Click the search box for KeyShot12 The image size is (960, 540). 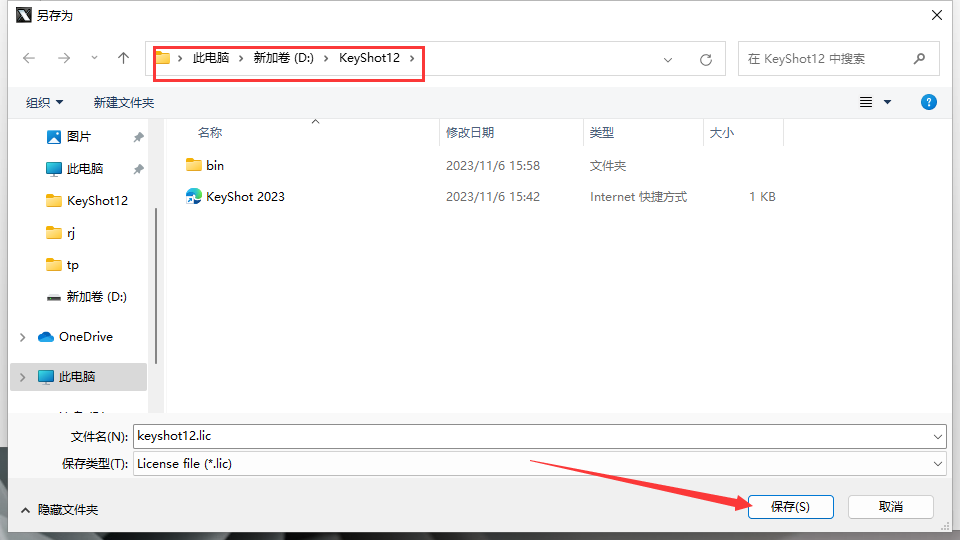838,59
